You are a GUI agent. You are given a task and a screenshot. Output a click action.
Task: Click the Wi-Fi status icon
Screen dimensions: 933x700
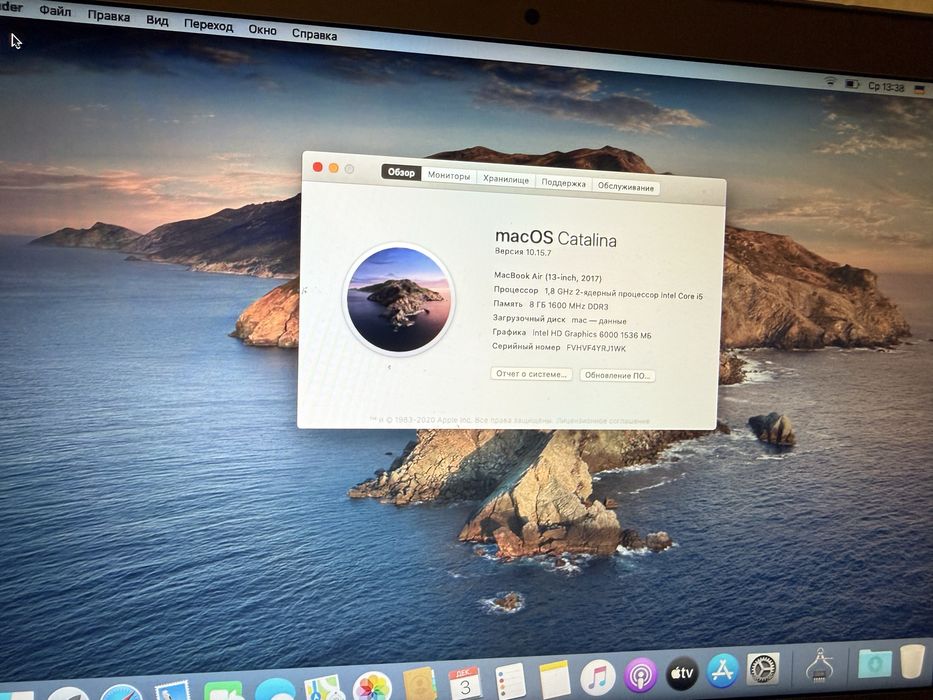click(x=831, y=82)
